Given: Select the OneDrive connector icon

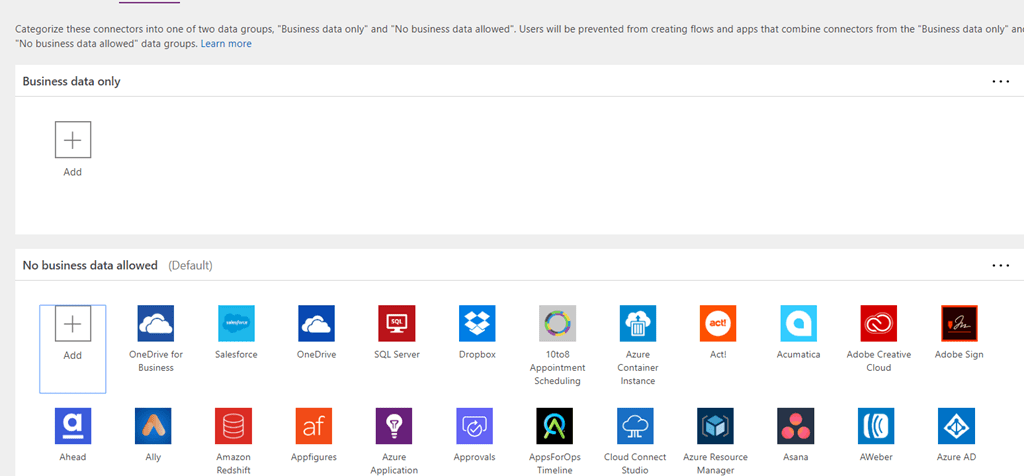Looking at the screenshot, I should pyautogui.click(x=317, y=323).
